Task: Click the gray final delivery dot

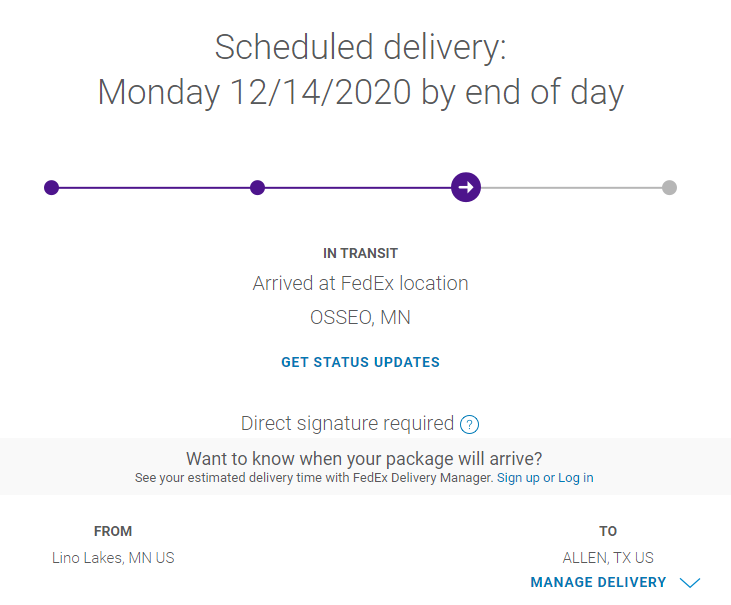Action: point(669,187)
